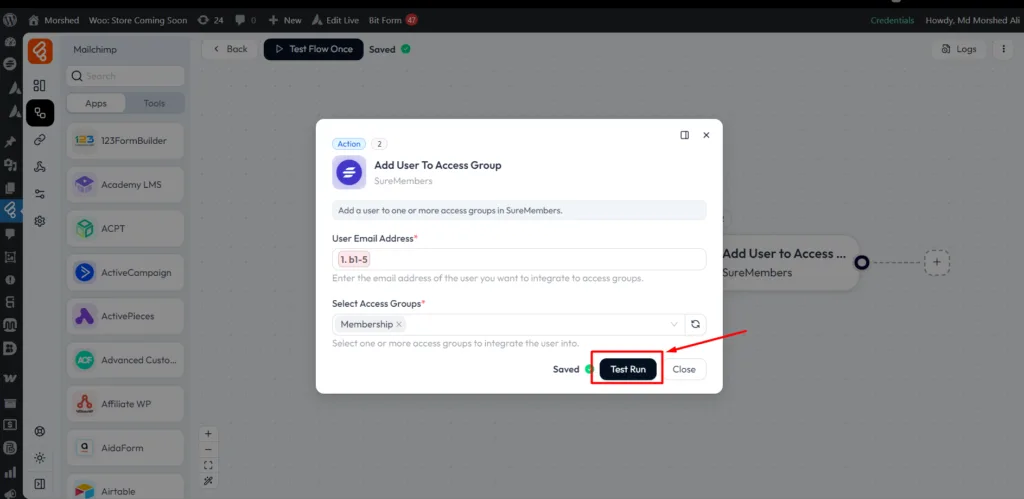Switch to the Apps tab

(x=96, y=103)
